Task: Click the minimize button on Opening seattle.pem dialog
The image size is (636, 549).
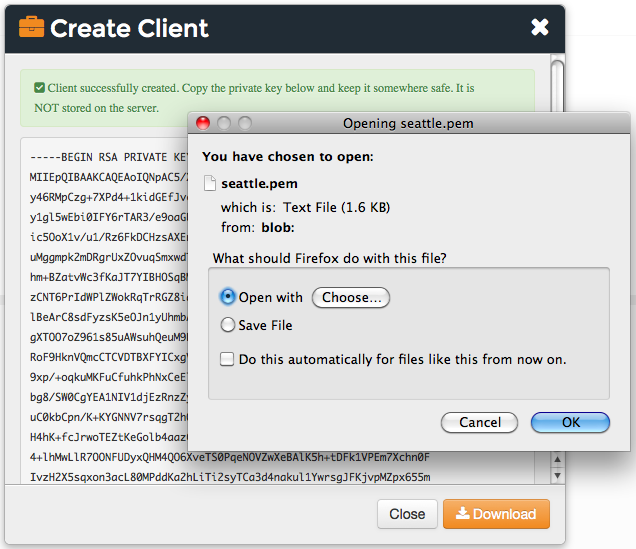Action: click(223, 123)
